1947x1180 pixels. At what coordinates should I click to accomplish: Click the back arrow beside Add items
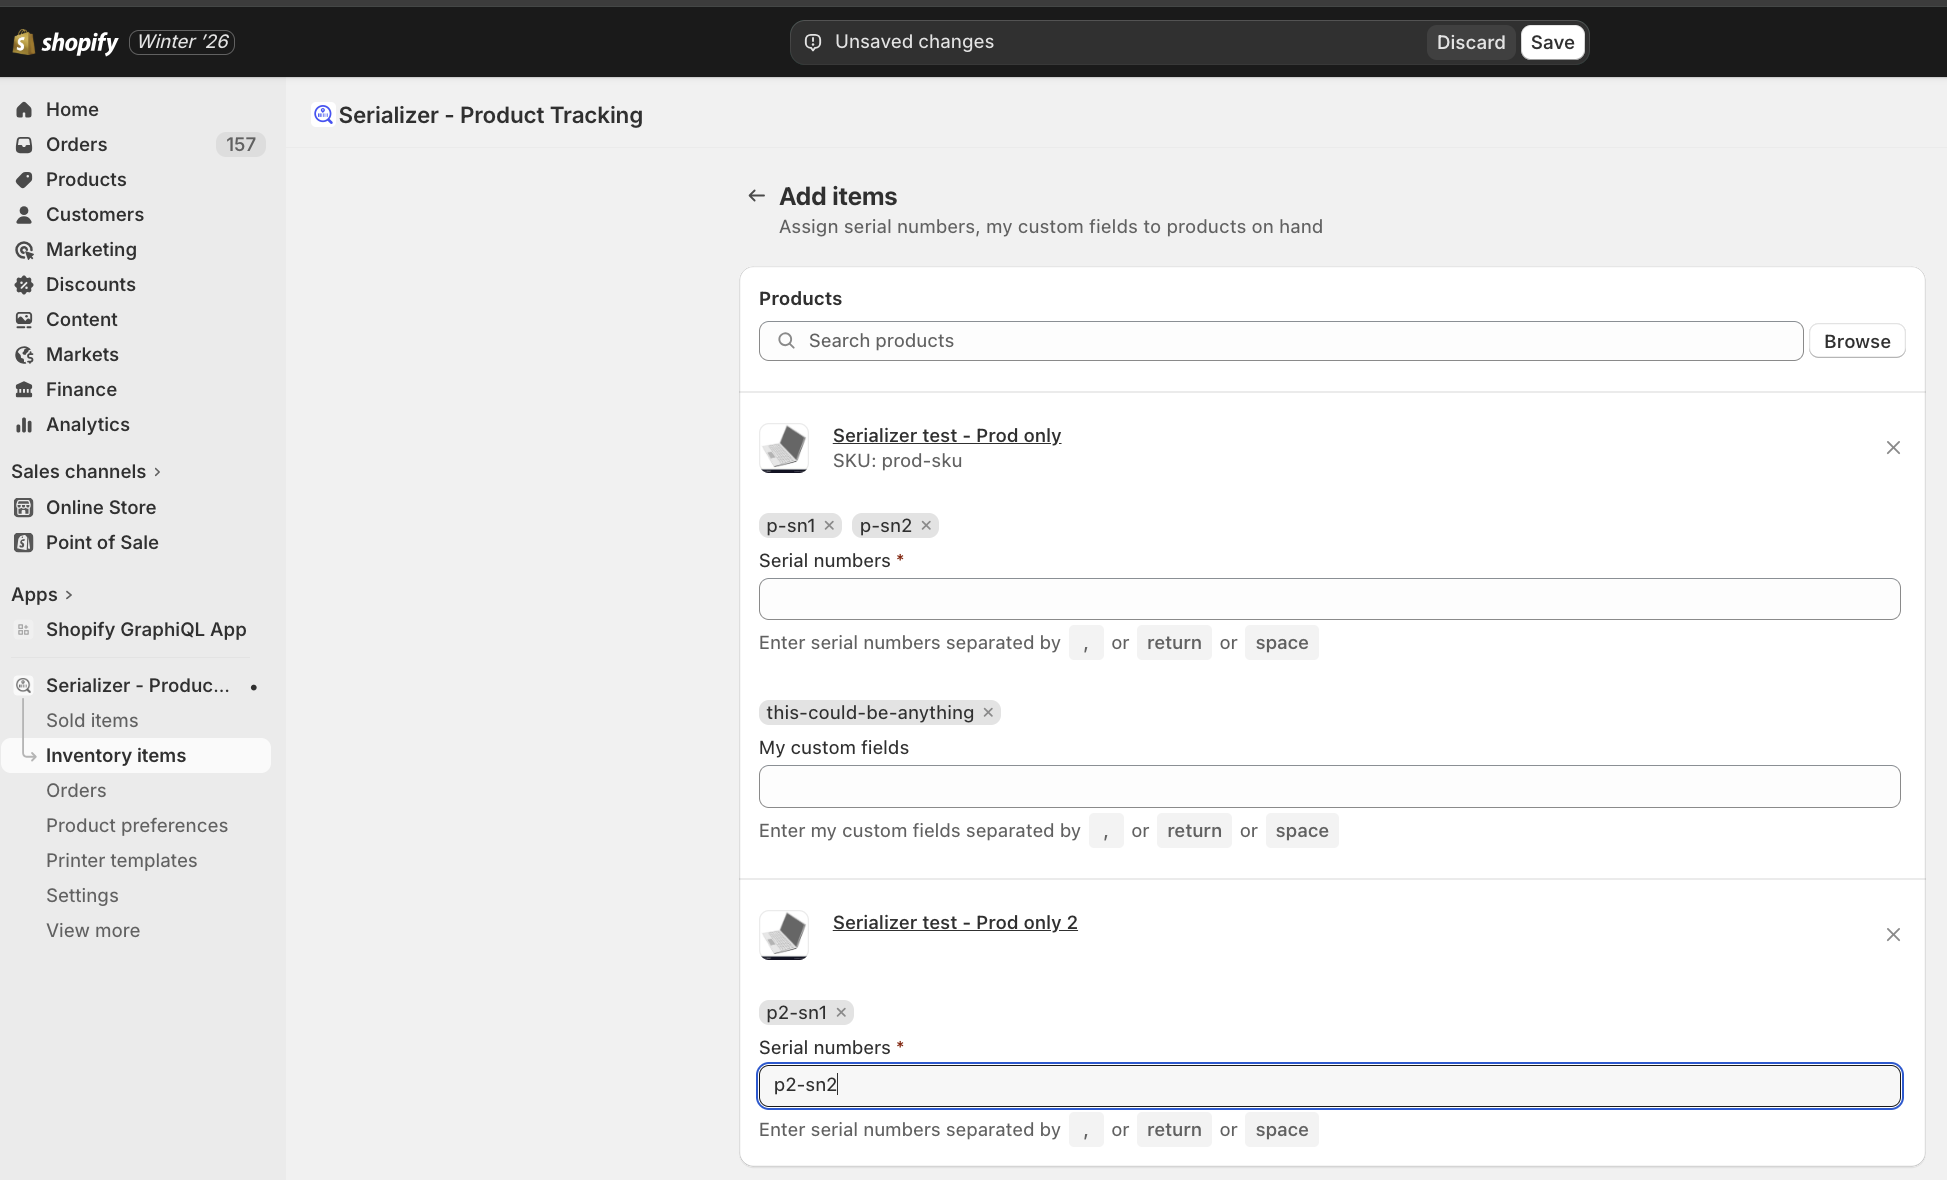coord(756,196)
